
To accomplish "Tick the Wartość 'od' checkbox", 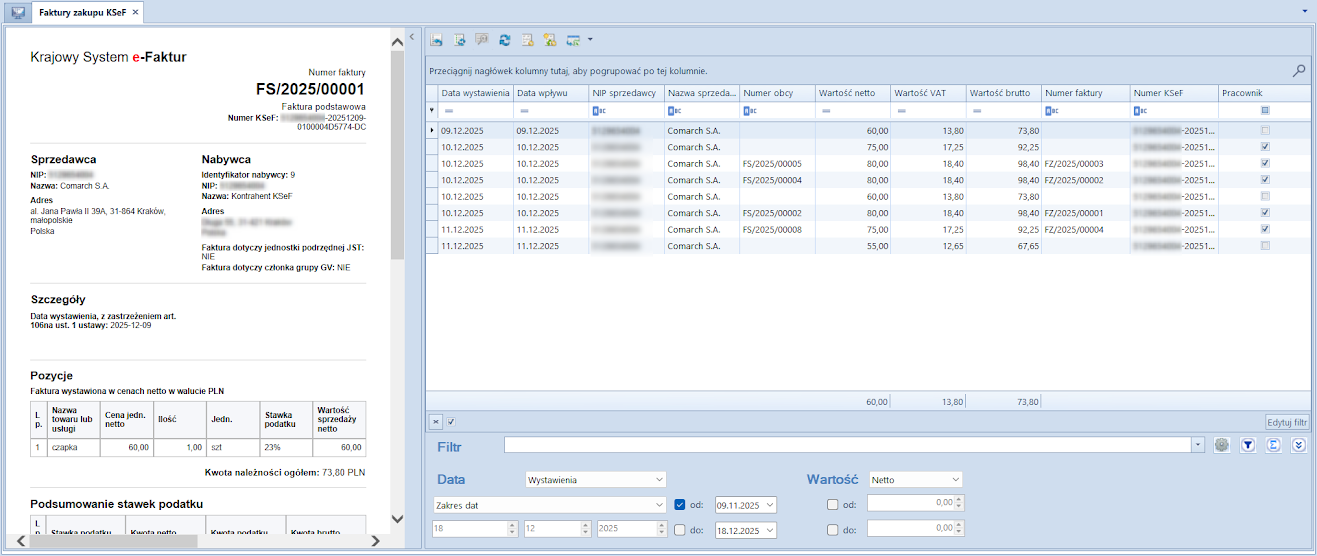I will [833, 505].
